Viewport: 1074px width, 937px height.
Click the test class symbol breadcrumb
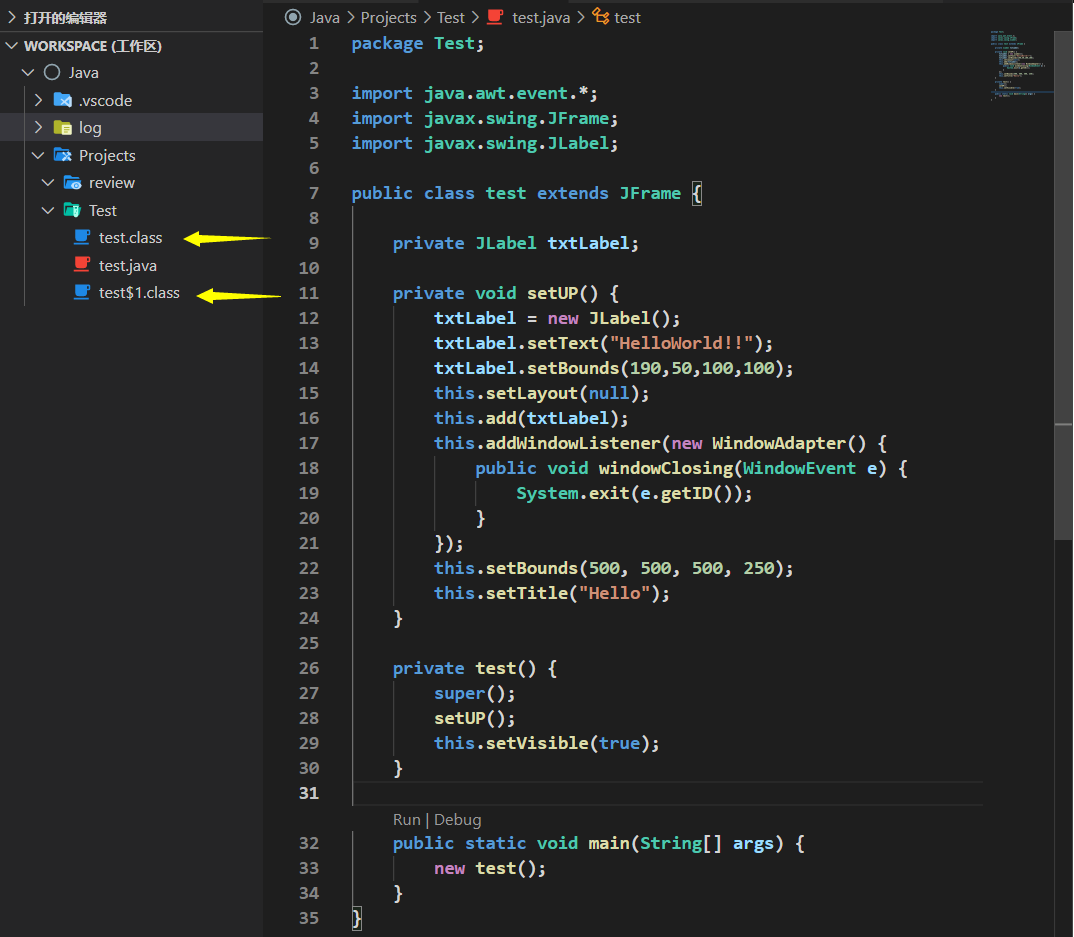[627, 18]
